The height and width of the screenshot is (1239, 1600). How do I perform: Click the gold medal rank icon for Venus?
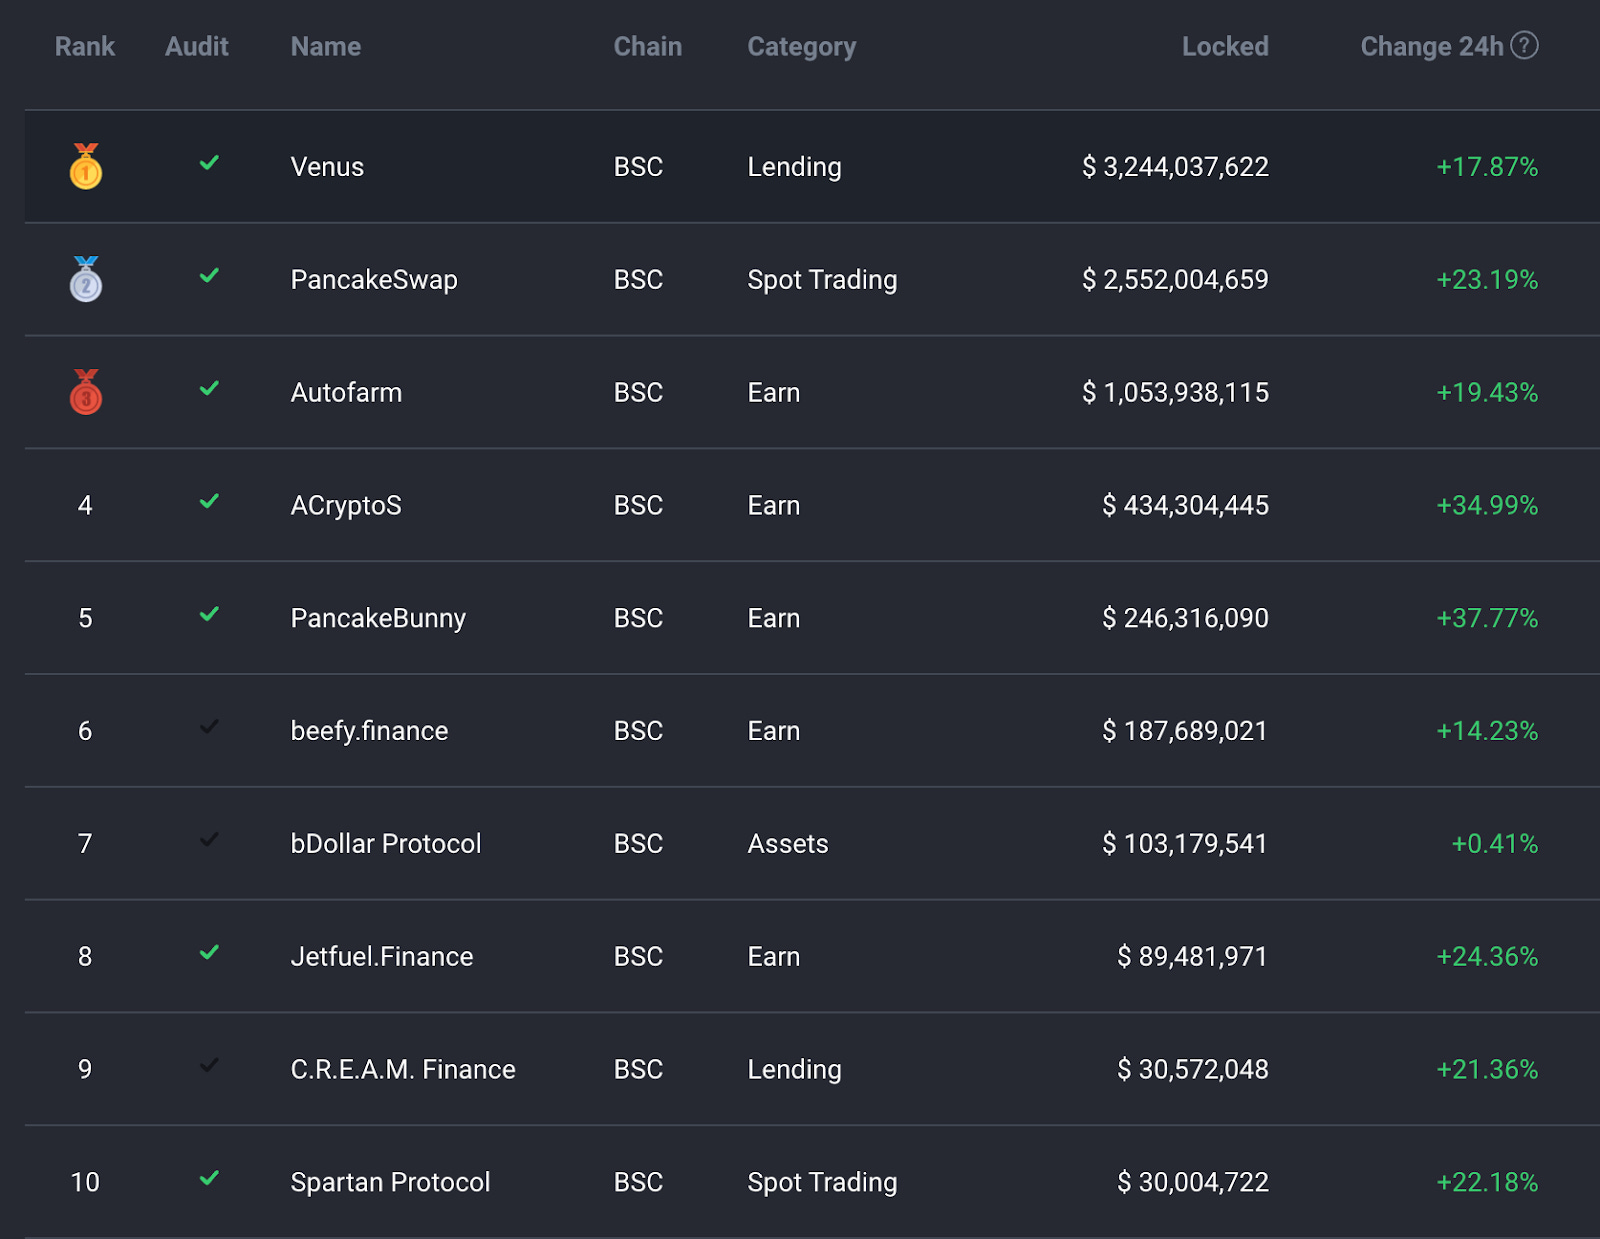click(86, 166)
